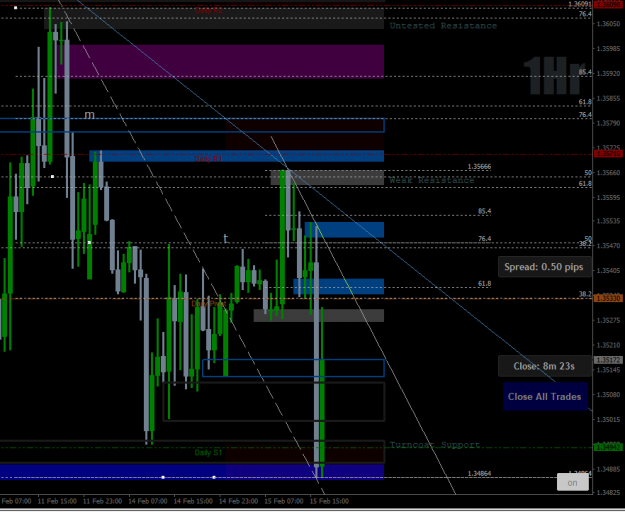Click the Daily S1 pivot label

click(x=208, y=453)
